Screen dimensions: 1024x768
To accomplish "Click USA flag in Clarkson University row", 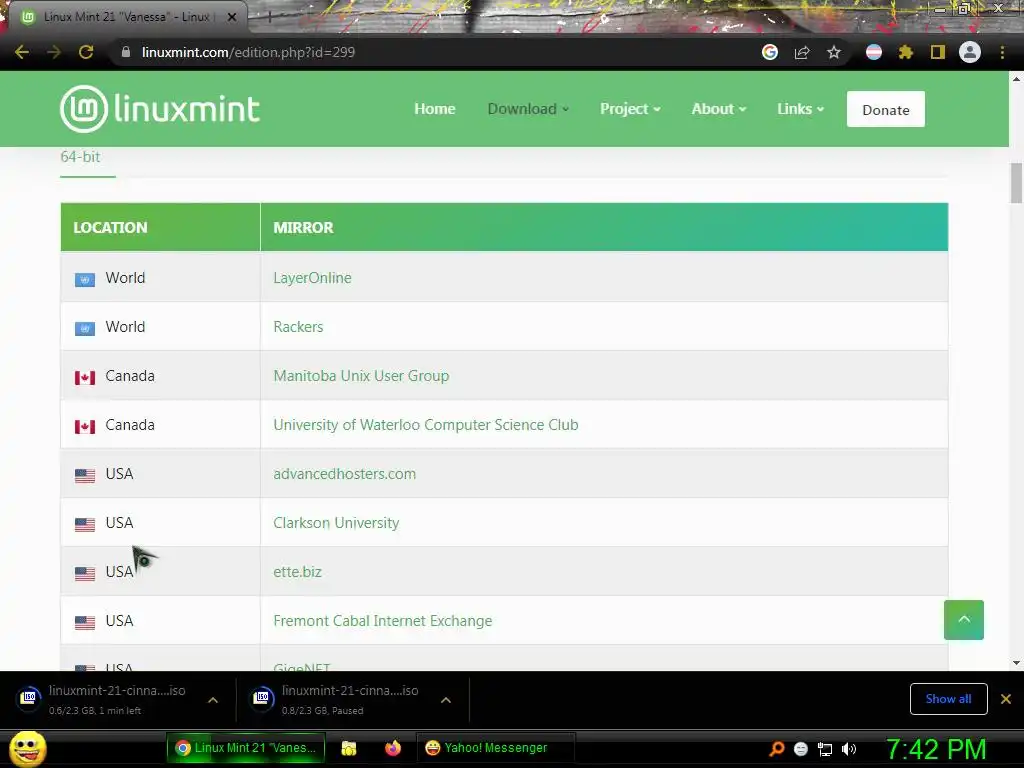I will [85, 525].
